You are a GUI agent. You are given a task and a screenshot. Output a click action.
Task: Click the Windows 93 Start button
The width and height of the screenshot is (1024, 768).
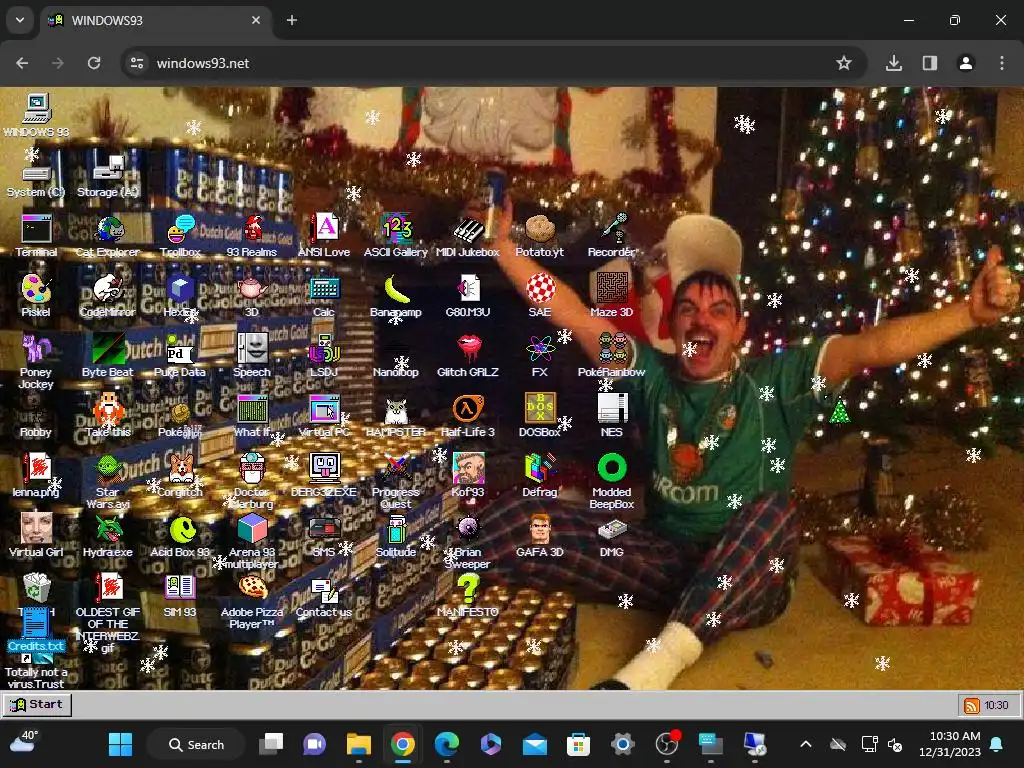[37, 705]
